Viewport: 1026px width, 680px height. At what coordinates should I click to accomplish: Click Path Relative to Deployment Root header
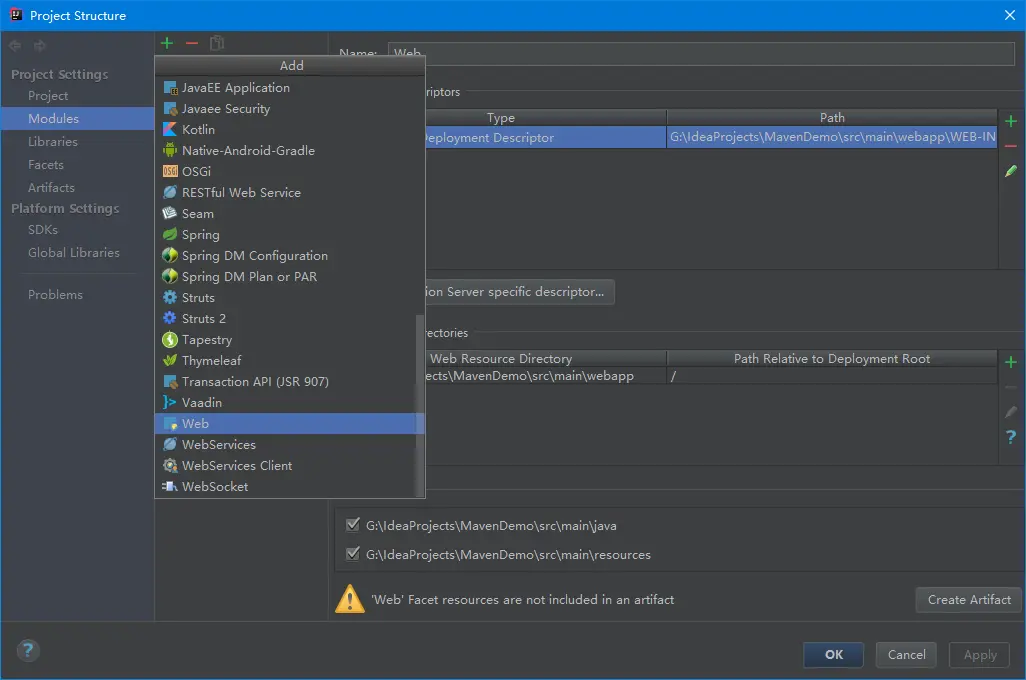[832, 359]
